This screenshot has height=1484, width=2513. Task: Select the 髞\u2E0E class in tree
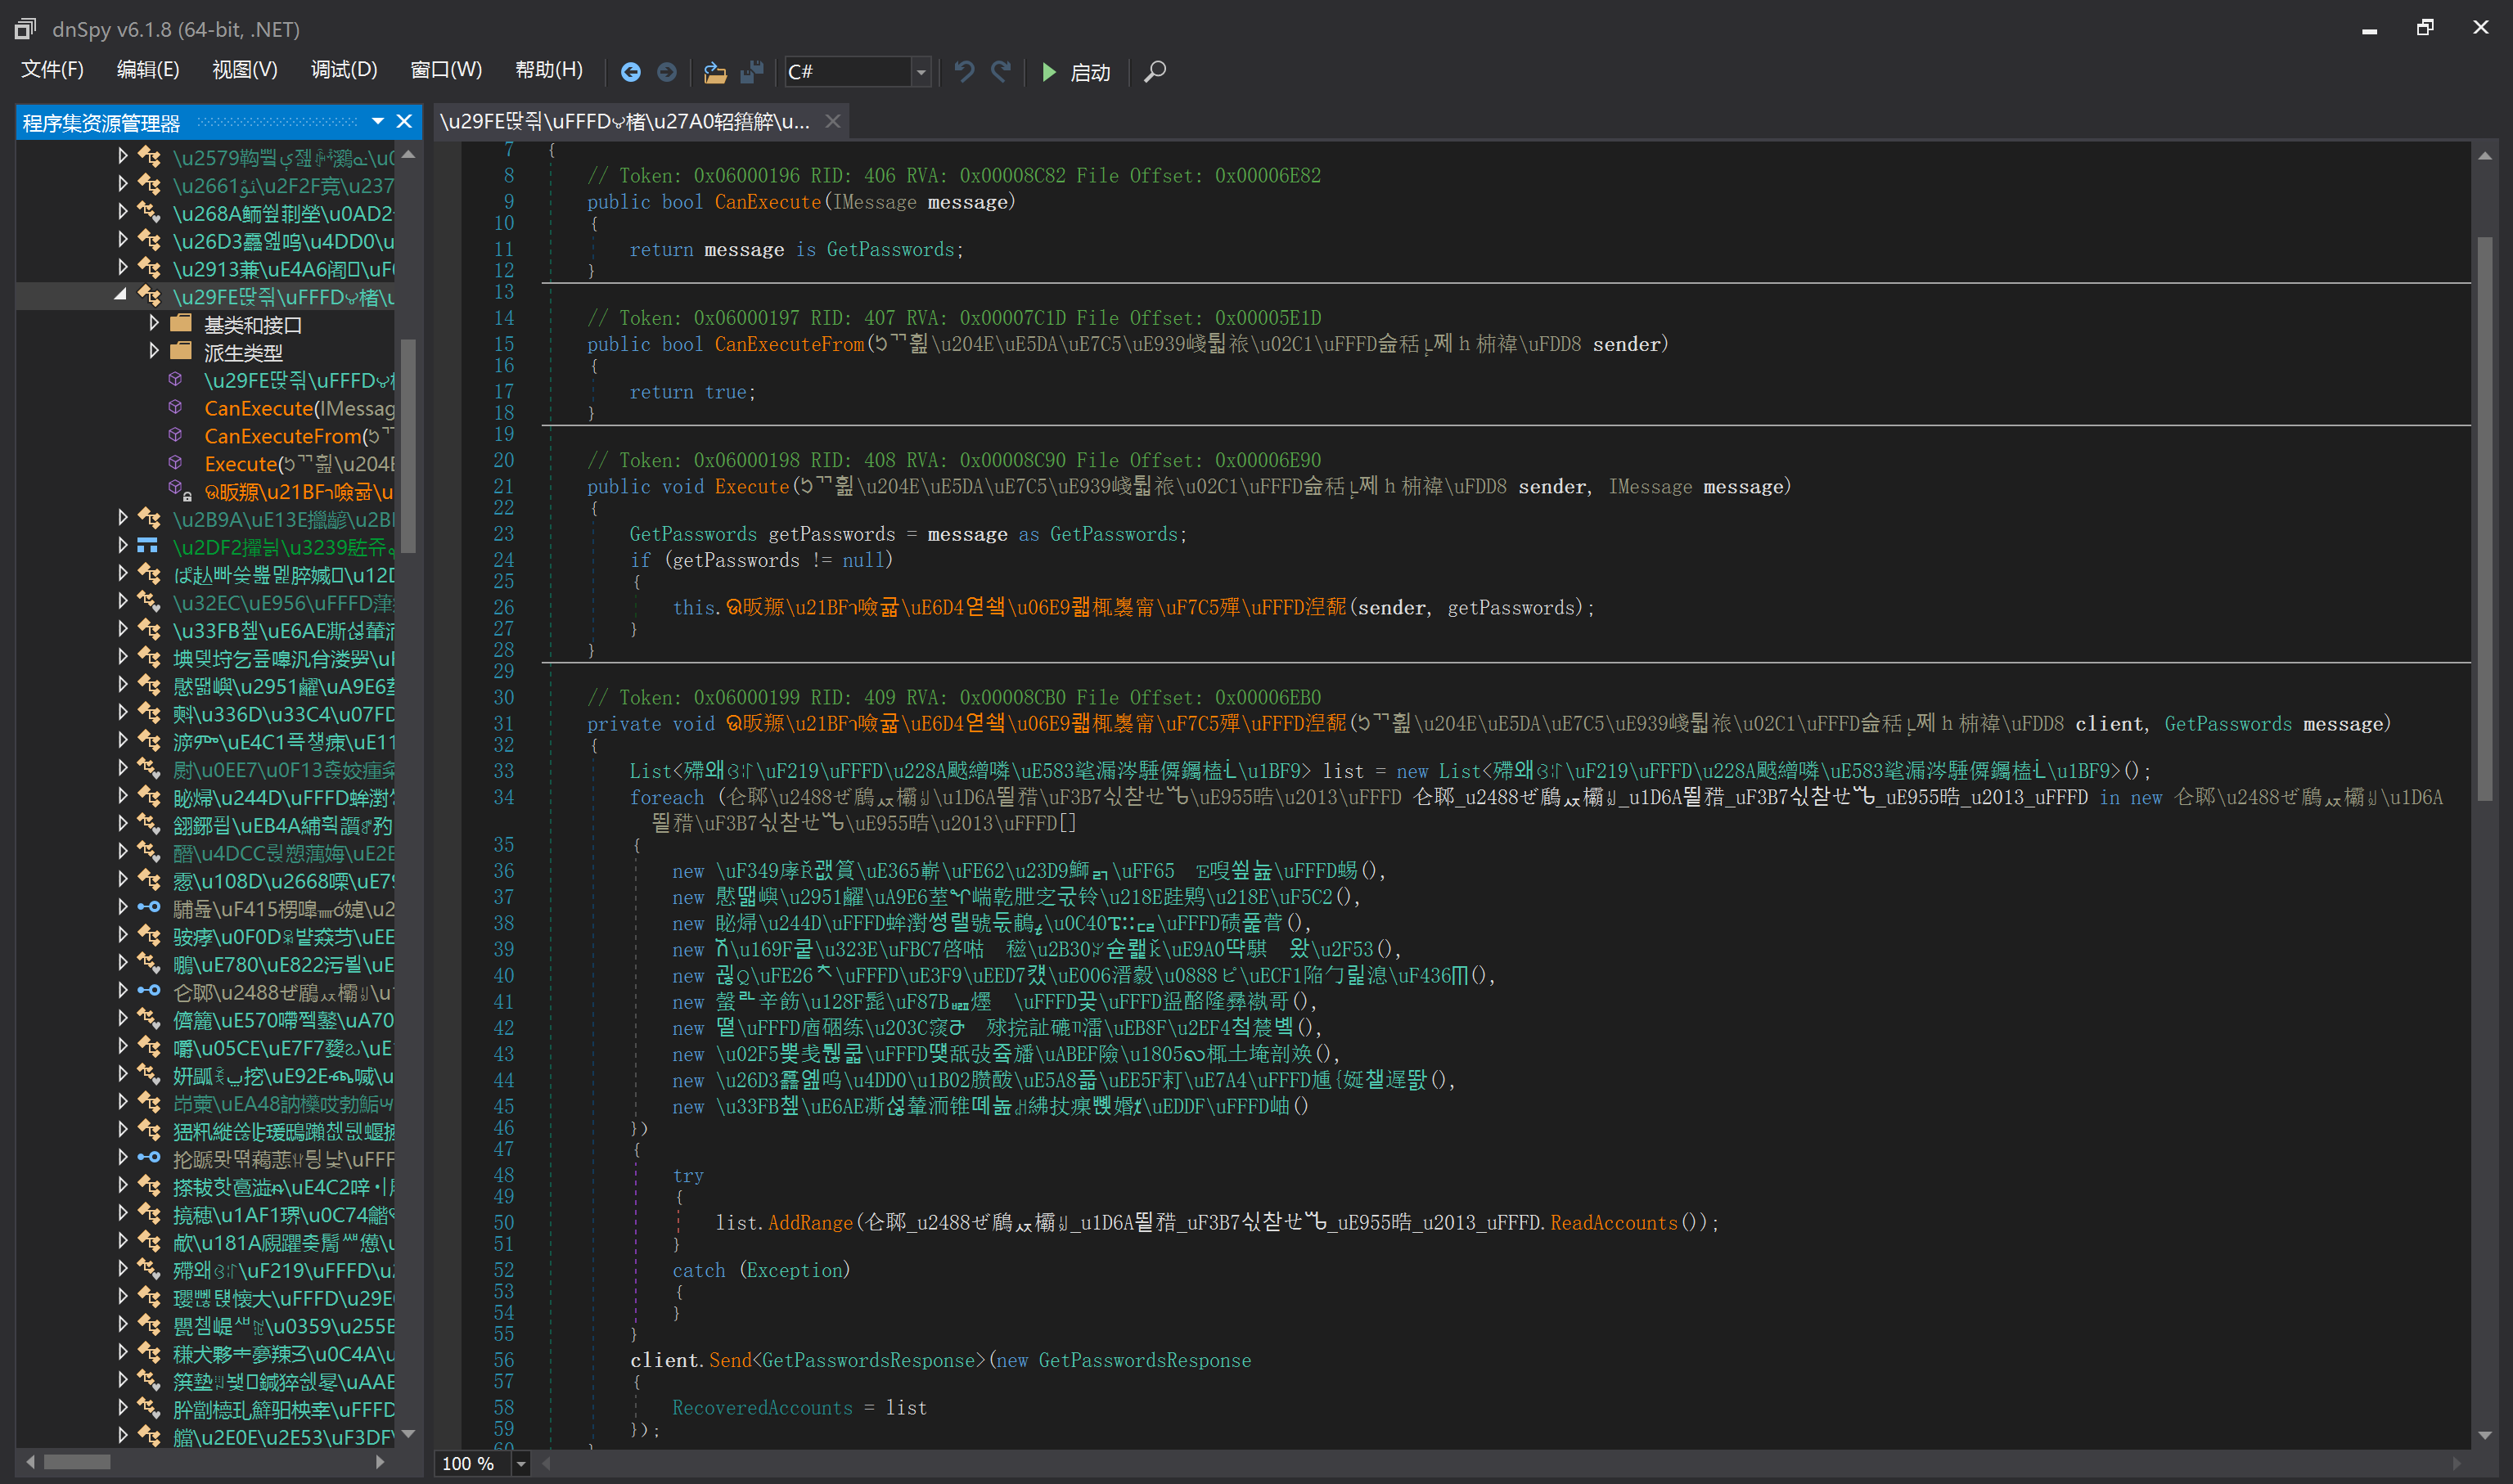pyautogui.click(x=284, y=1437)
